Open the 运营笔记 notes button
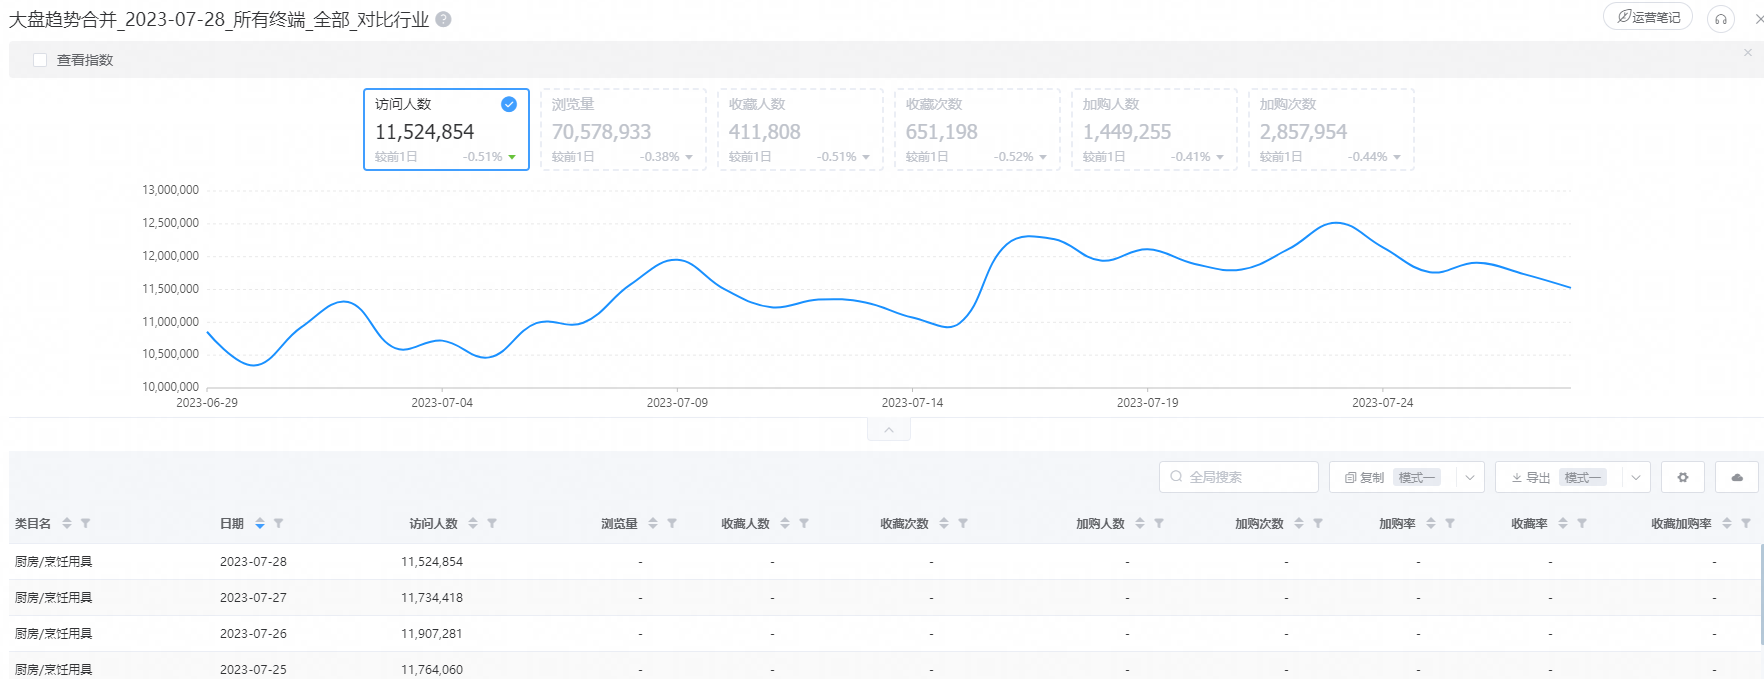The height and width of the screenshot is (679, 1764). tap(1648, 17)
